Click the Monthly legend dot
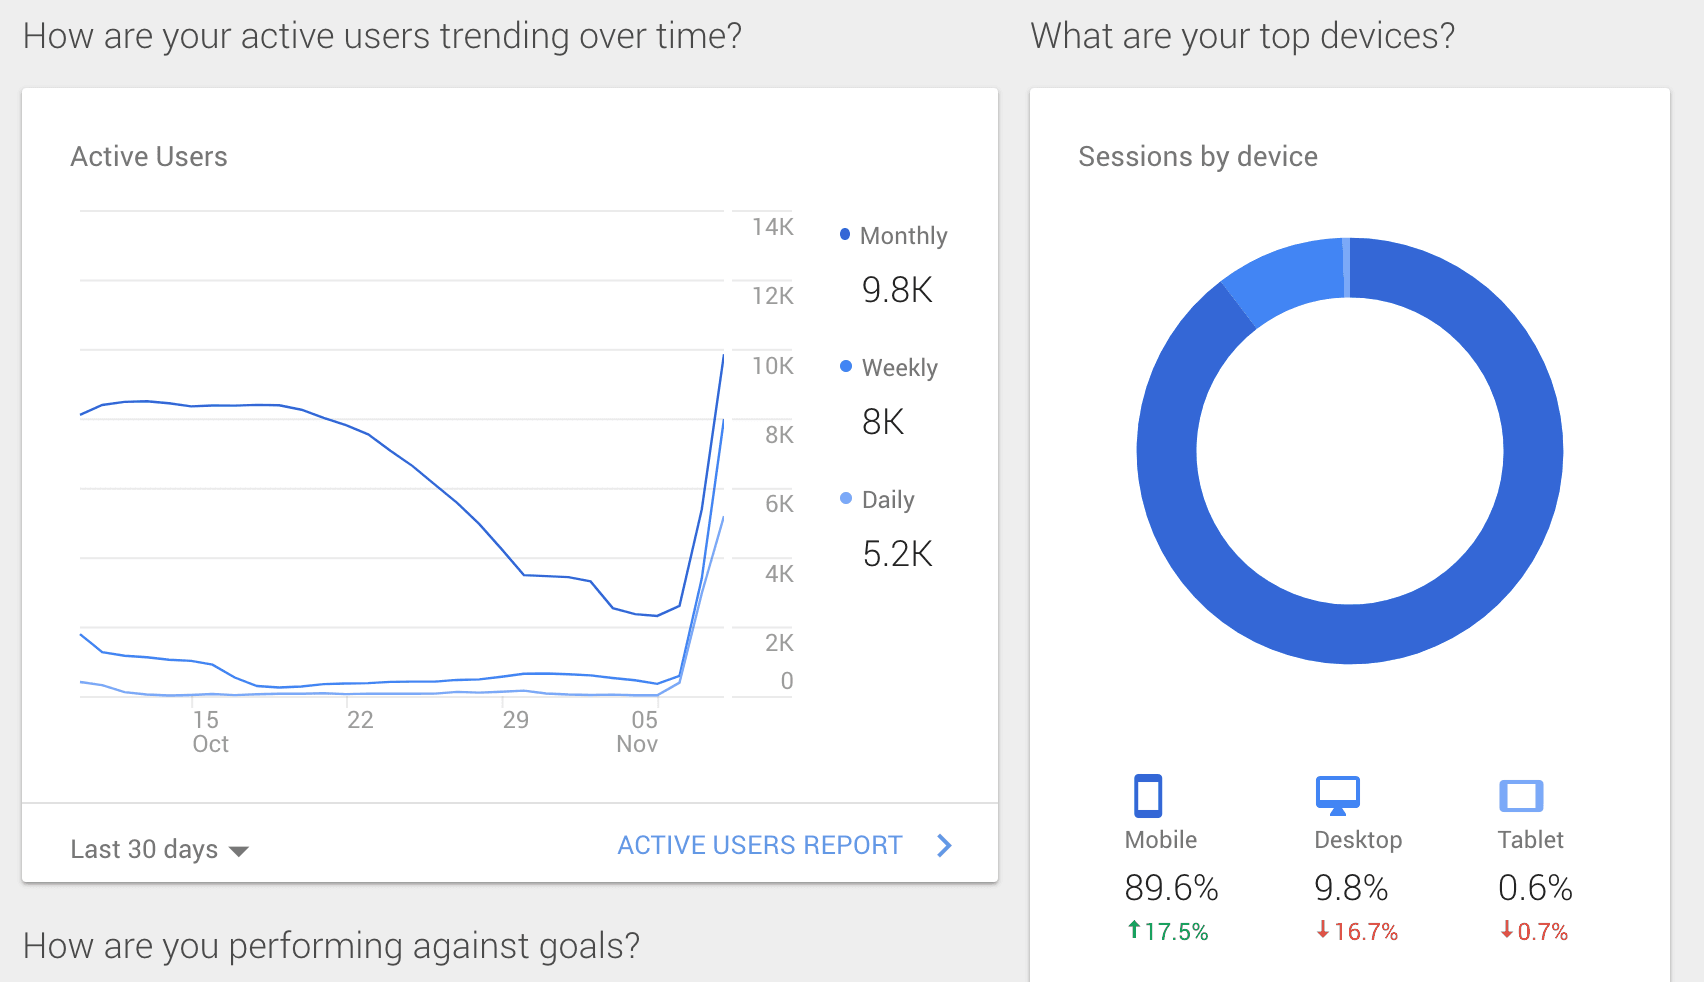This screenshot has height=982, width=1704. point(845,235)
